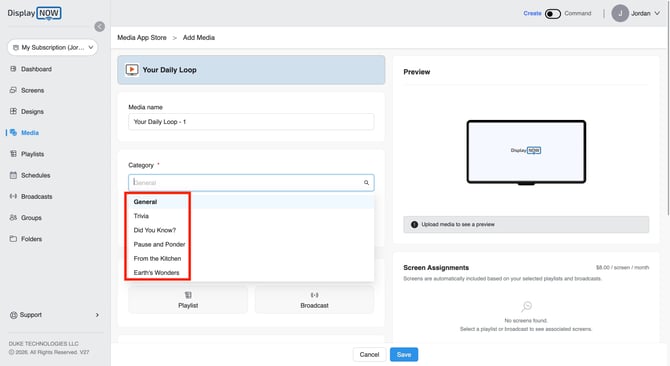670x366 pixels.
Task: Click the search icon in Category field
Action: pos(366,183)
